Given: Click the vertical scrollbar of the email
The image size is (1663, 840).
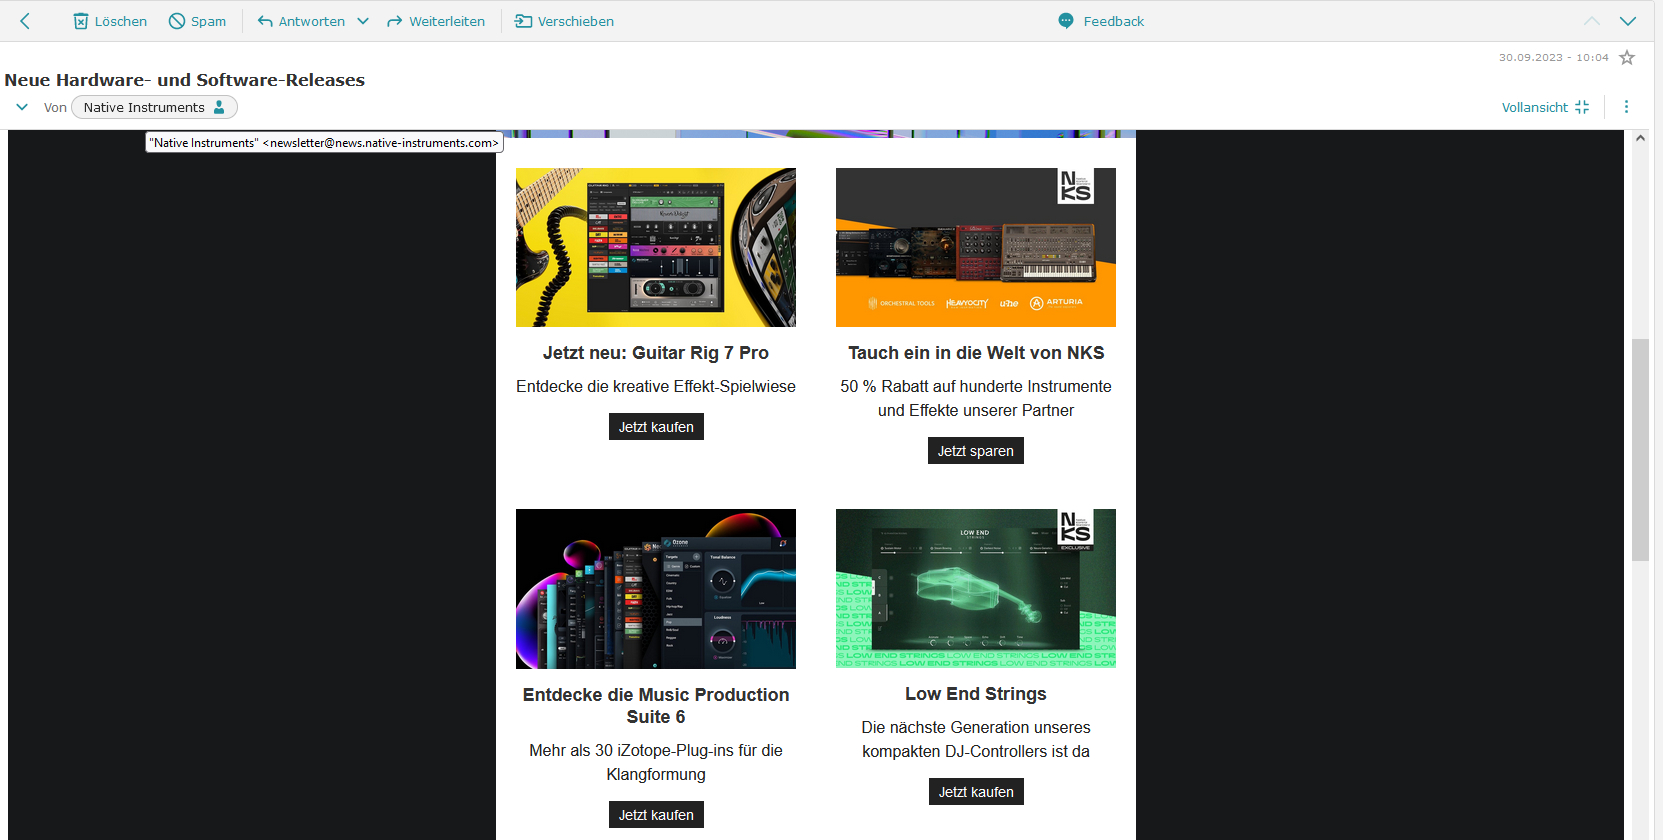Looking at the screenshot, I should pos(1640,450).
